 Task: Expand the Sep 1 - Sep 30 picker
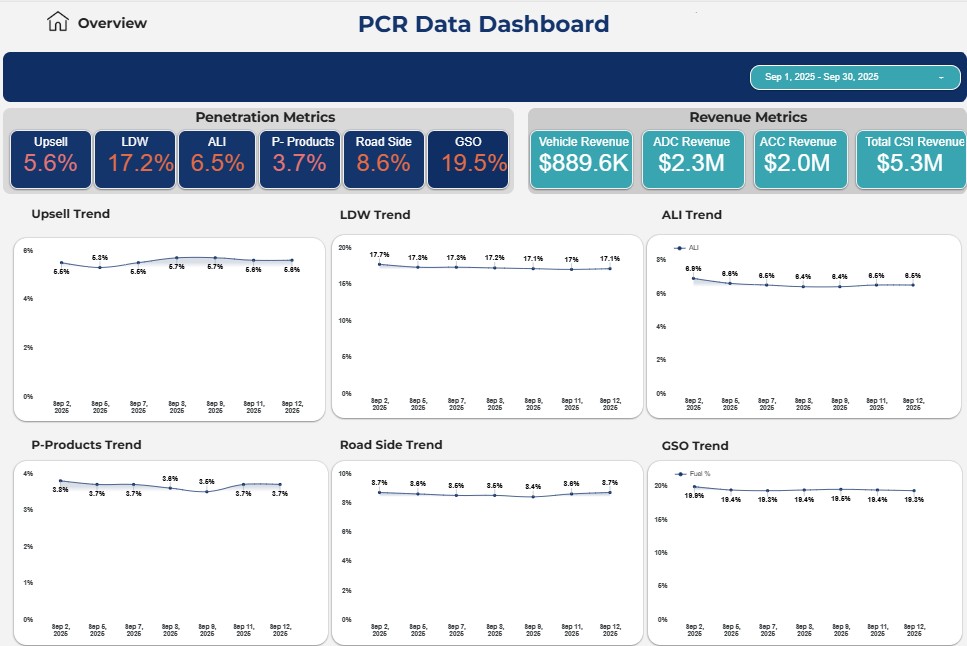[855, 77]
